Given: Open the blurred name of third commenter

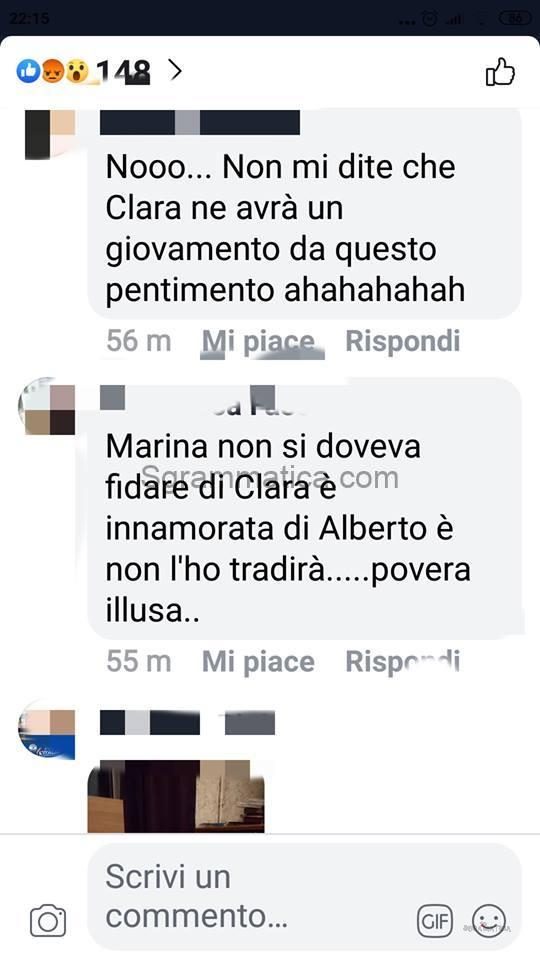Looking at the screenshot, I should [187, 722].
